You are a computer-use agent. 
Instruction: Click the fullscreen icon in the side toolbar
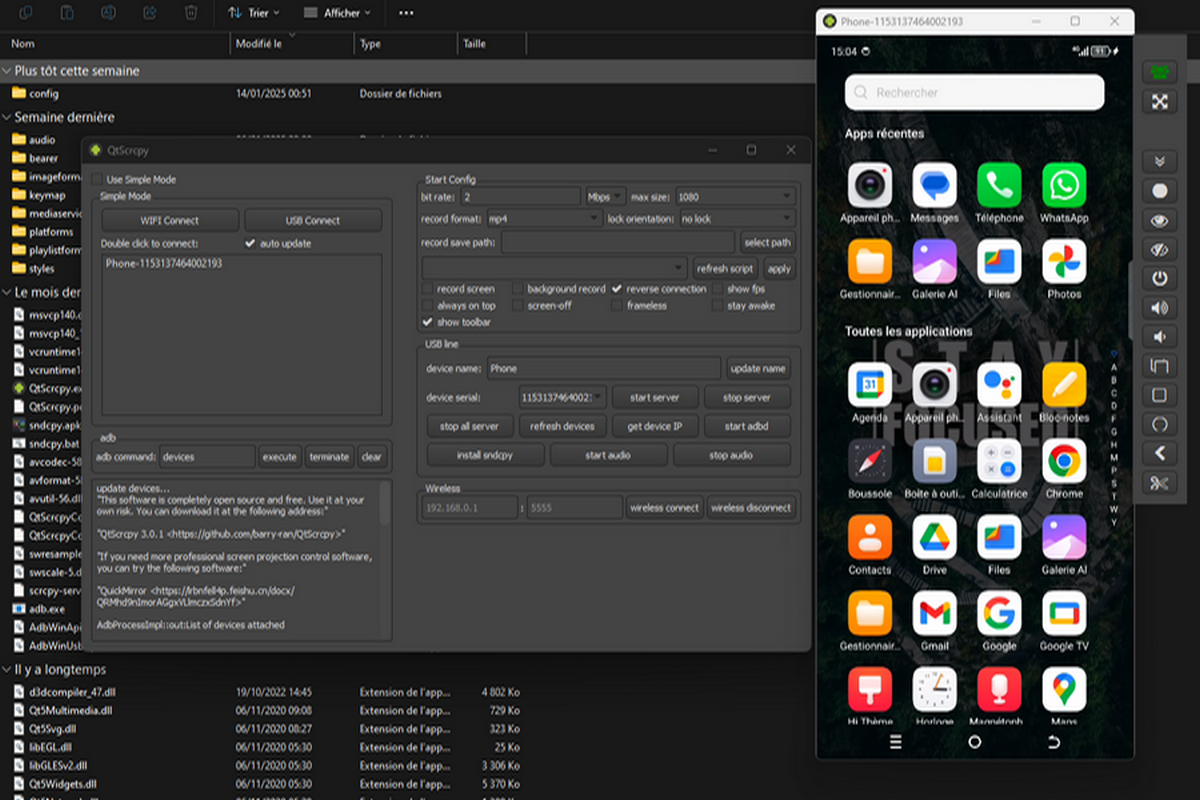(x=1160, y=102)
